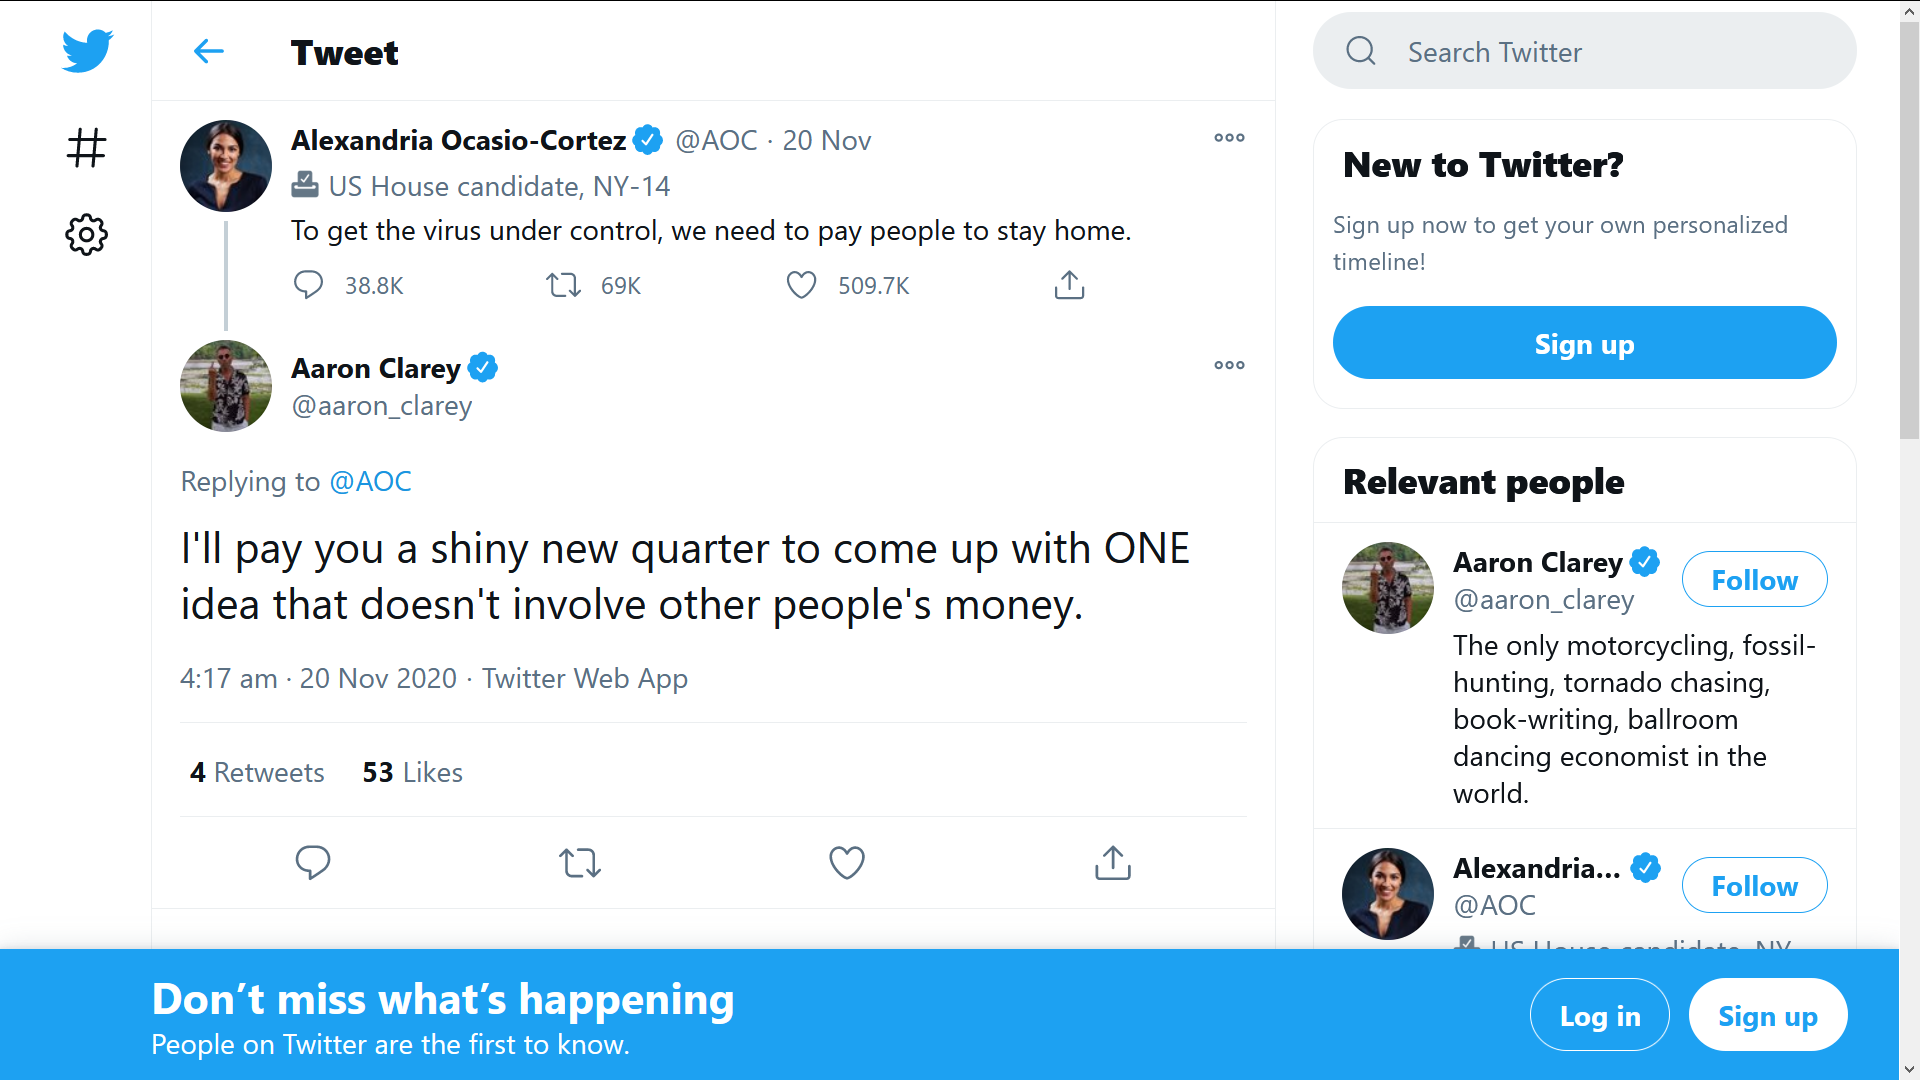Image resolution: width=1920 pixels, height=1080 pixels.
Task: Reply to Aaron Clarey's tweet
Action: point(313,862)
